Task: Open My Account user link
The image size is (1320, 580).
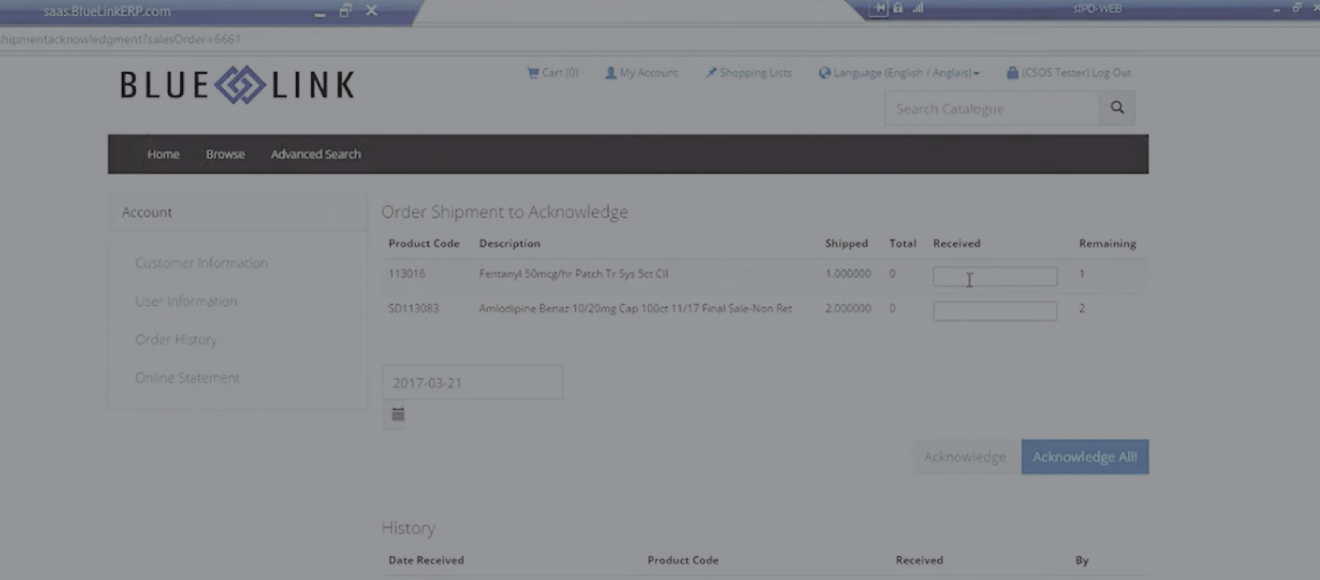Action: pyautogui.click(x=641, y=73)
